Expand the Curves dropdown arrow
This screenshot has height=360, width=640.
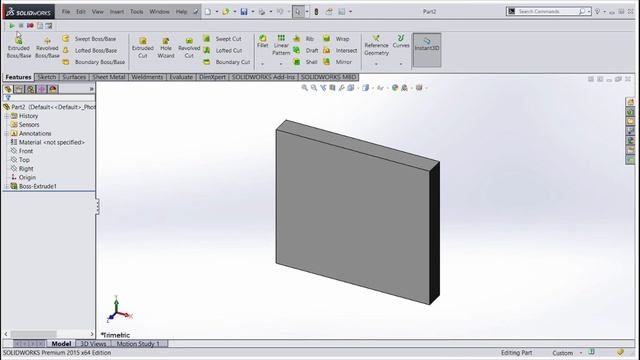(401, 64)
